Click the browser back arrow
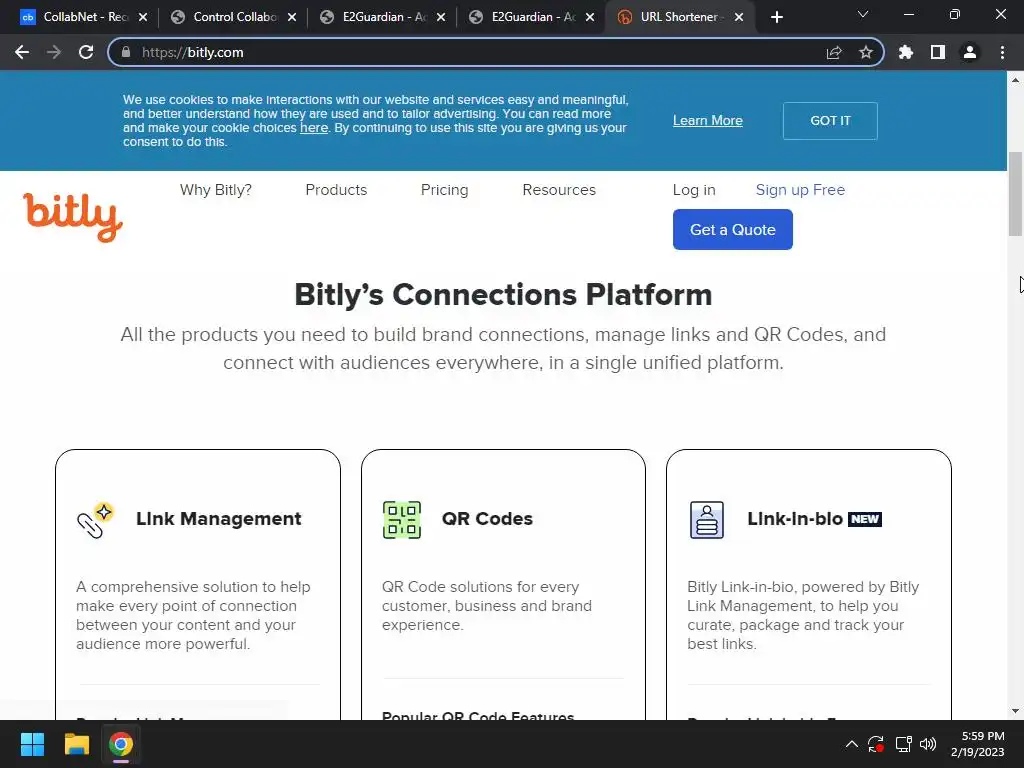 click(22, 52)
